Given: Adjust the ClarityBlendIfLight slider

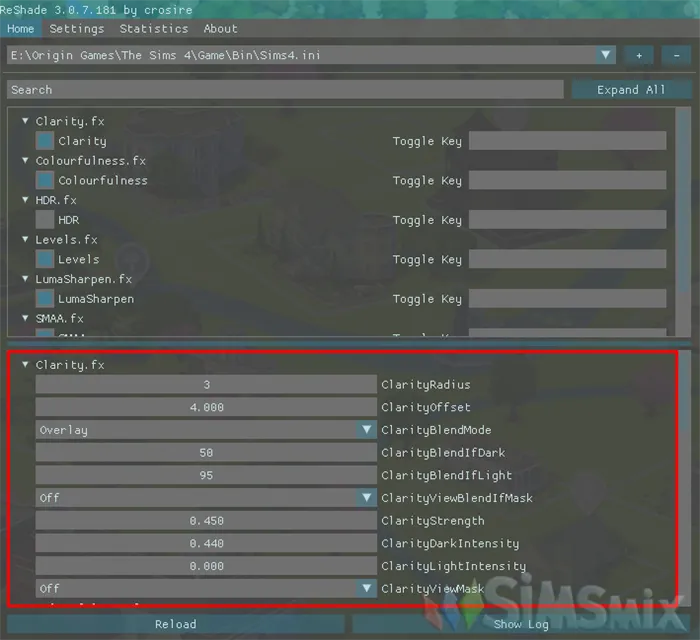Looking at the screenshot, I should (x=206, y=475).
